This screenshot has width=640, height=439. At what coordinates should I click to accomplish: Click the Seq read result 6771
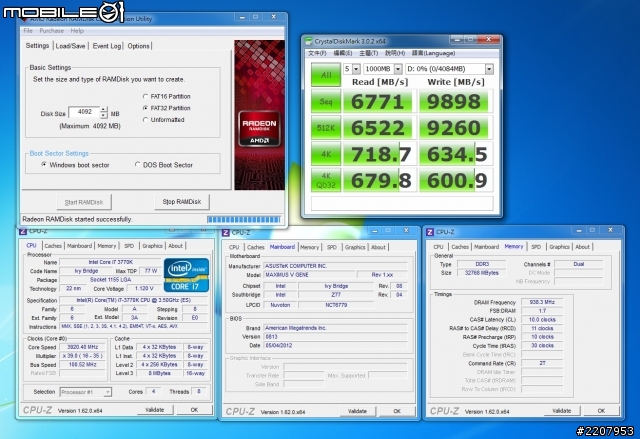tap(380, 101)
